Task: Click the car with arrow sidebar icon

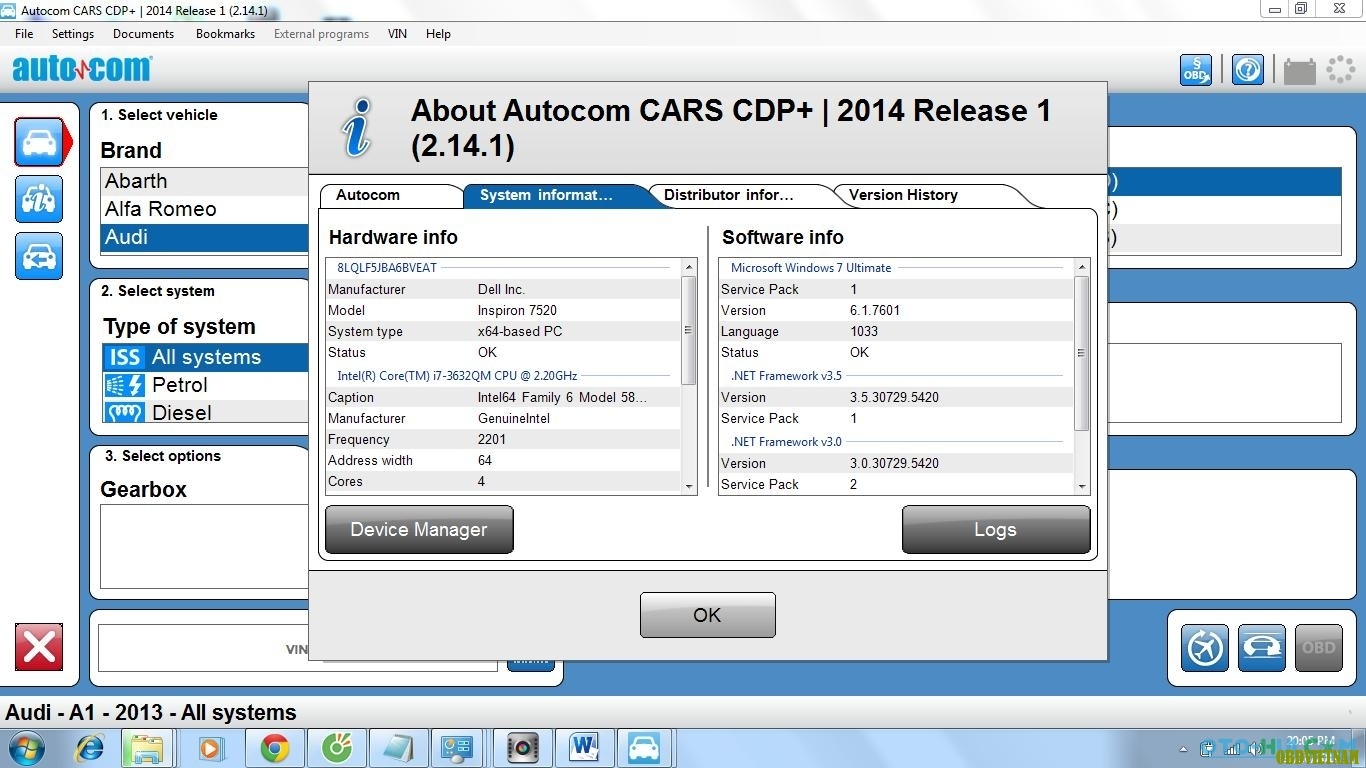Action: 39,256
